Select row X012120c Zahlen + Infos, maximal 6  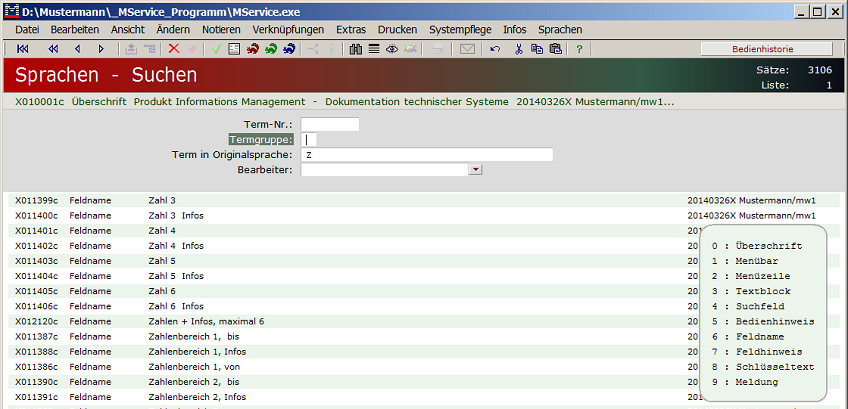pyautogui.click(x=205, y=321)
